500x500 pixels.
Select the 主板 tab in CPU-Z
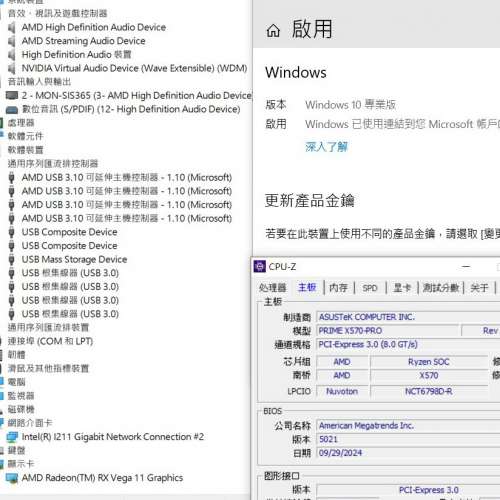[307, 287]
